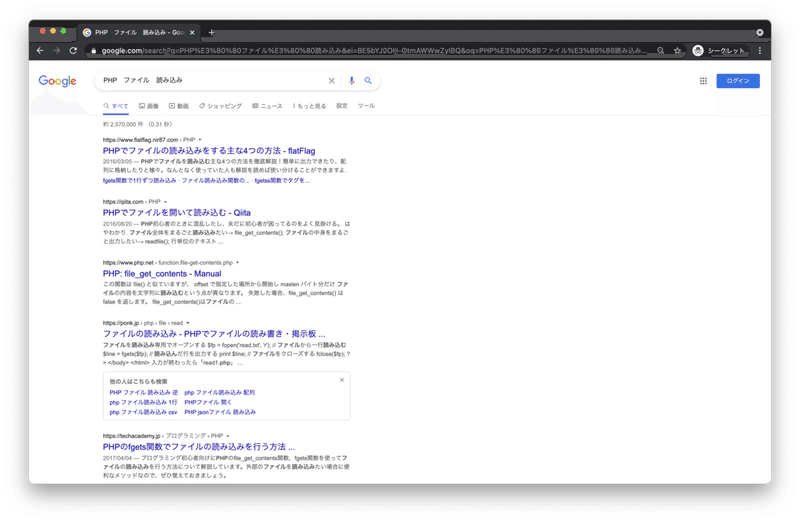
Task: Expand dropdown arrow beside techacademy.jp URL
Action: point(228,436)
